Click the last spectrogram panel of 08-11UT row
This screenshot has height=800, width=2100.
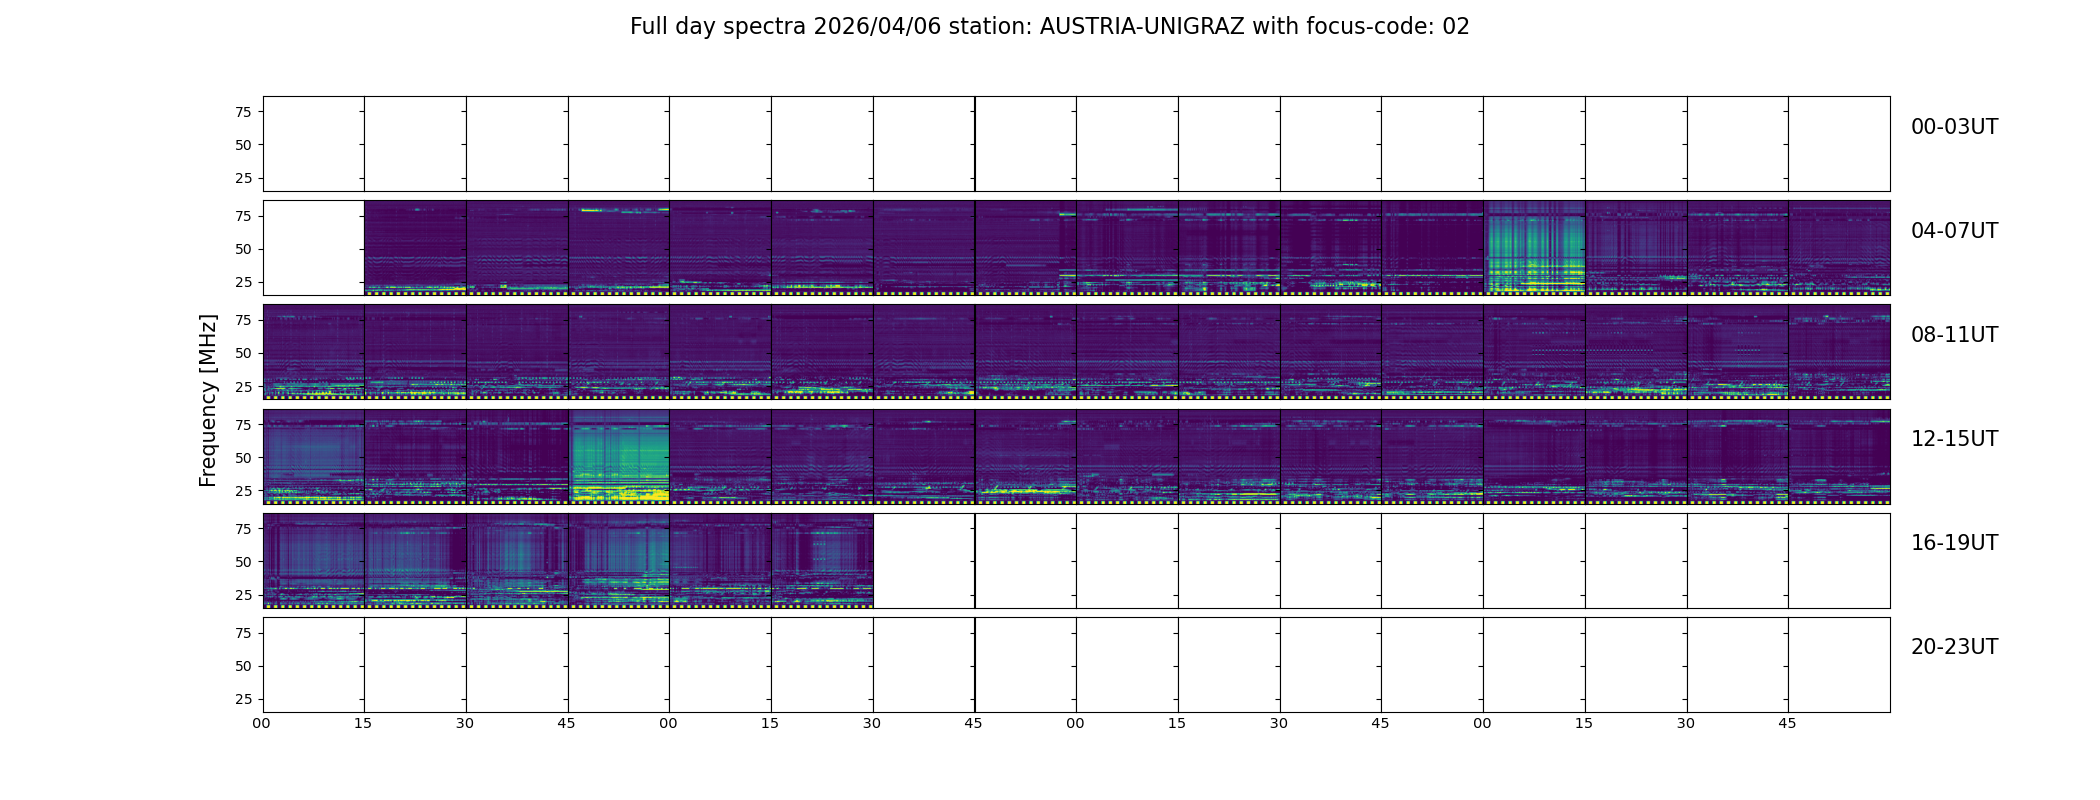[1839, 352]
